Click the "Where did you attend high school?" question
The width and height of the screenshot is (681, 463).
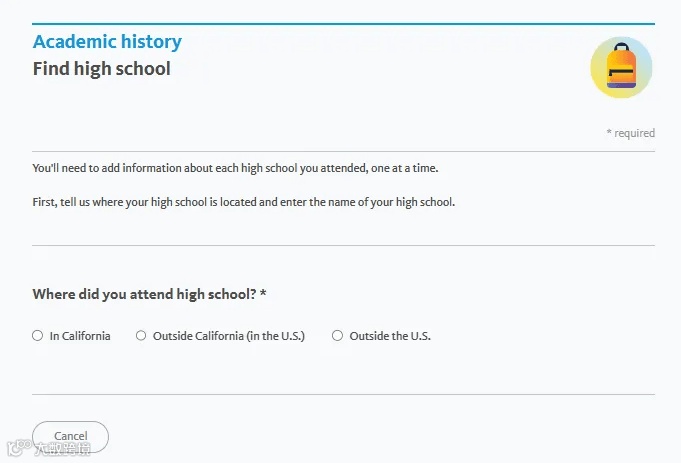[144, 294]
